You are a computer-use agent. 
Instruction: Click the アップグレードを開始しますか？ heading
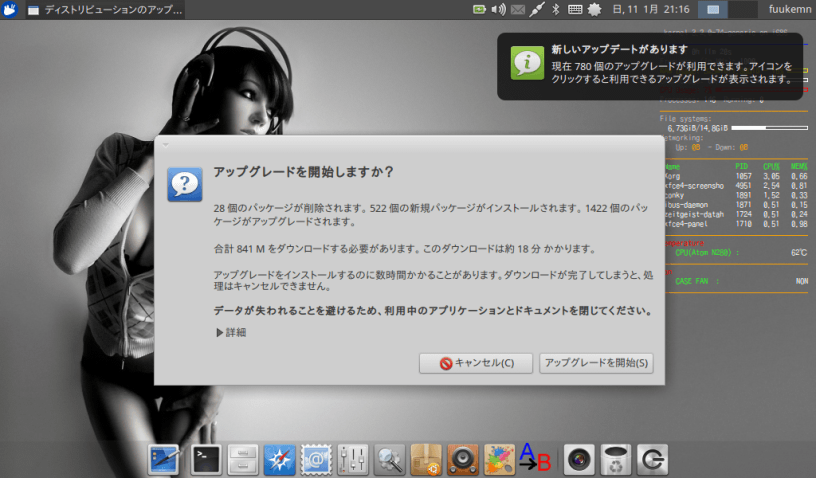(x=303, y=172)
